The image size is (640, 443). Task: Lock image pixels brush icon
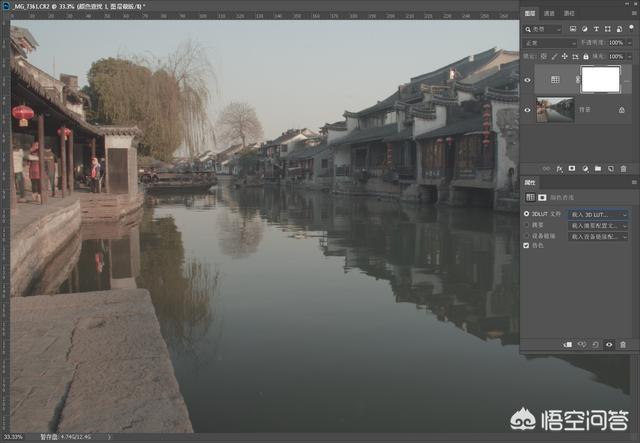[x=554, y=56]
